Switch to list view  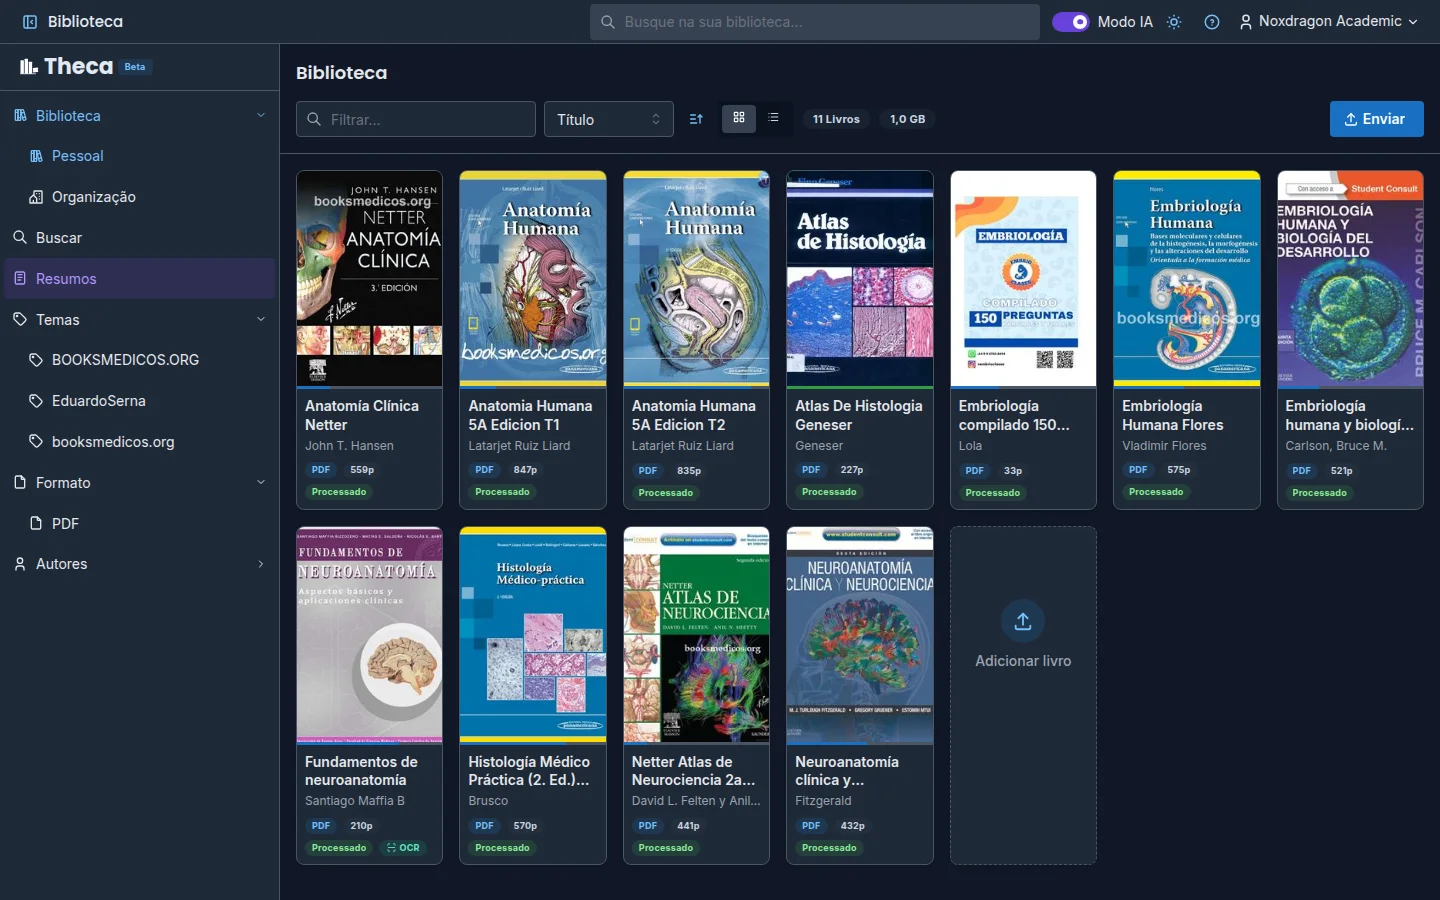coord(773,118)
